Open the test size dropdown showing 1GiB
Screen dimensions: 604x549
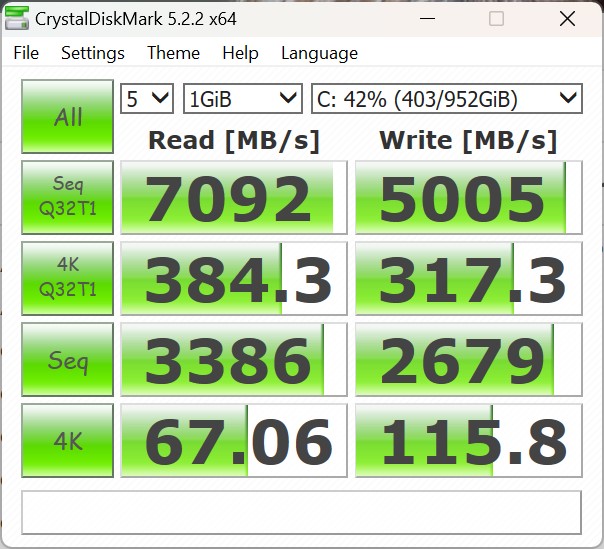point(243,99)
